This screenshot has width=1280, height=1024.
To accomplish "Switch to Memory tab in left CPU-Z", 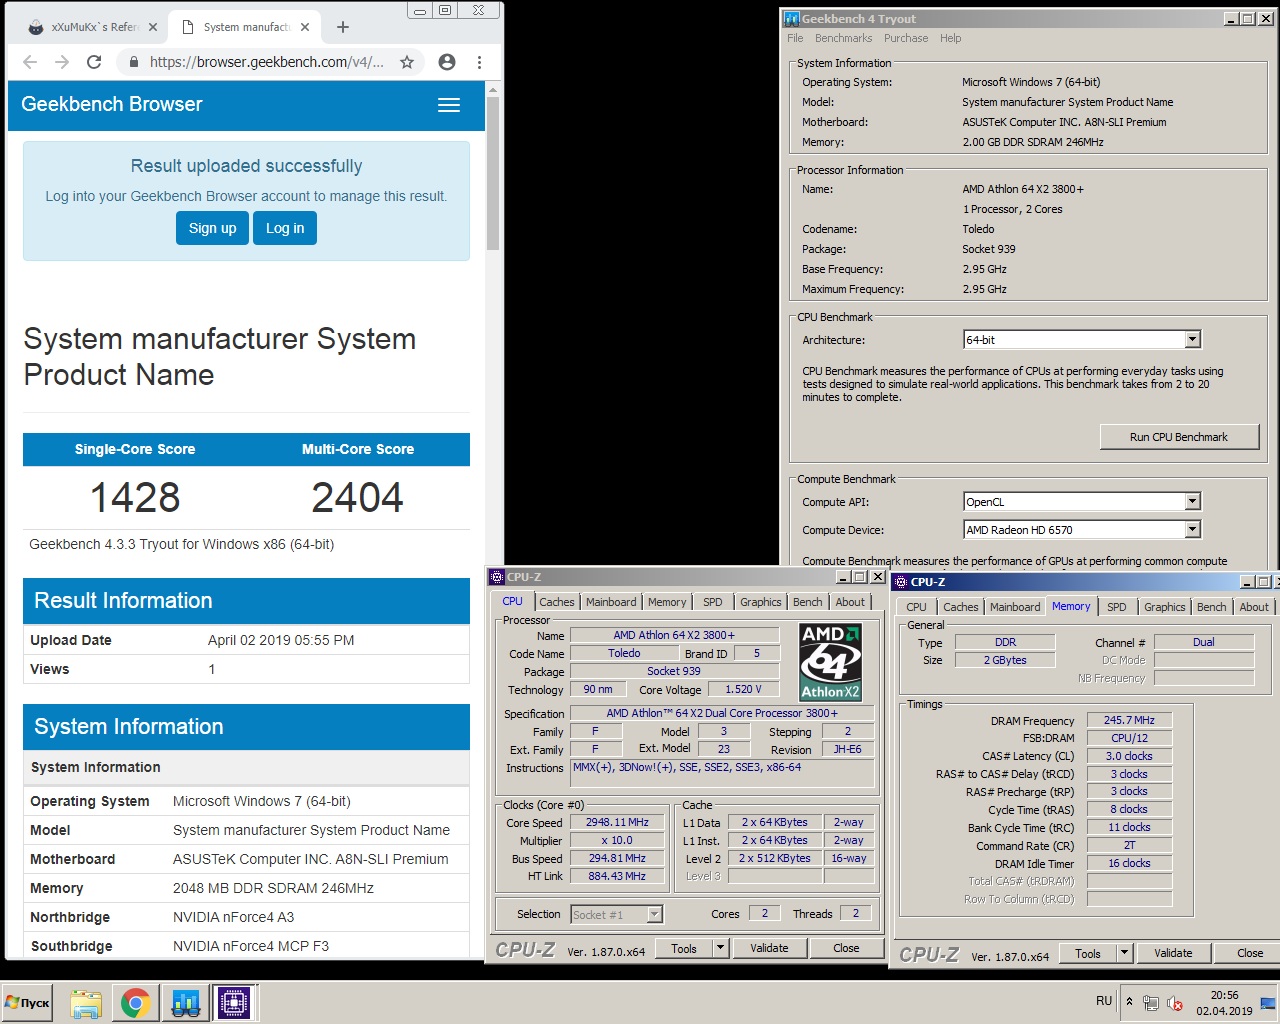I will coord(667,602).
